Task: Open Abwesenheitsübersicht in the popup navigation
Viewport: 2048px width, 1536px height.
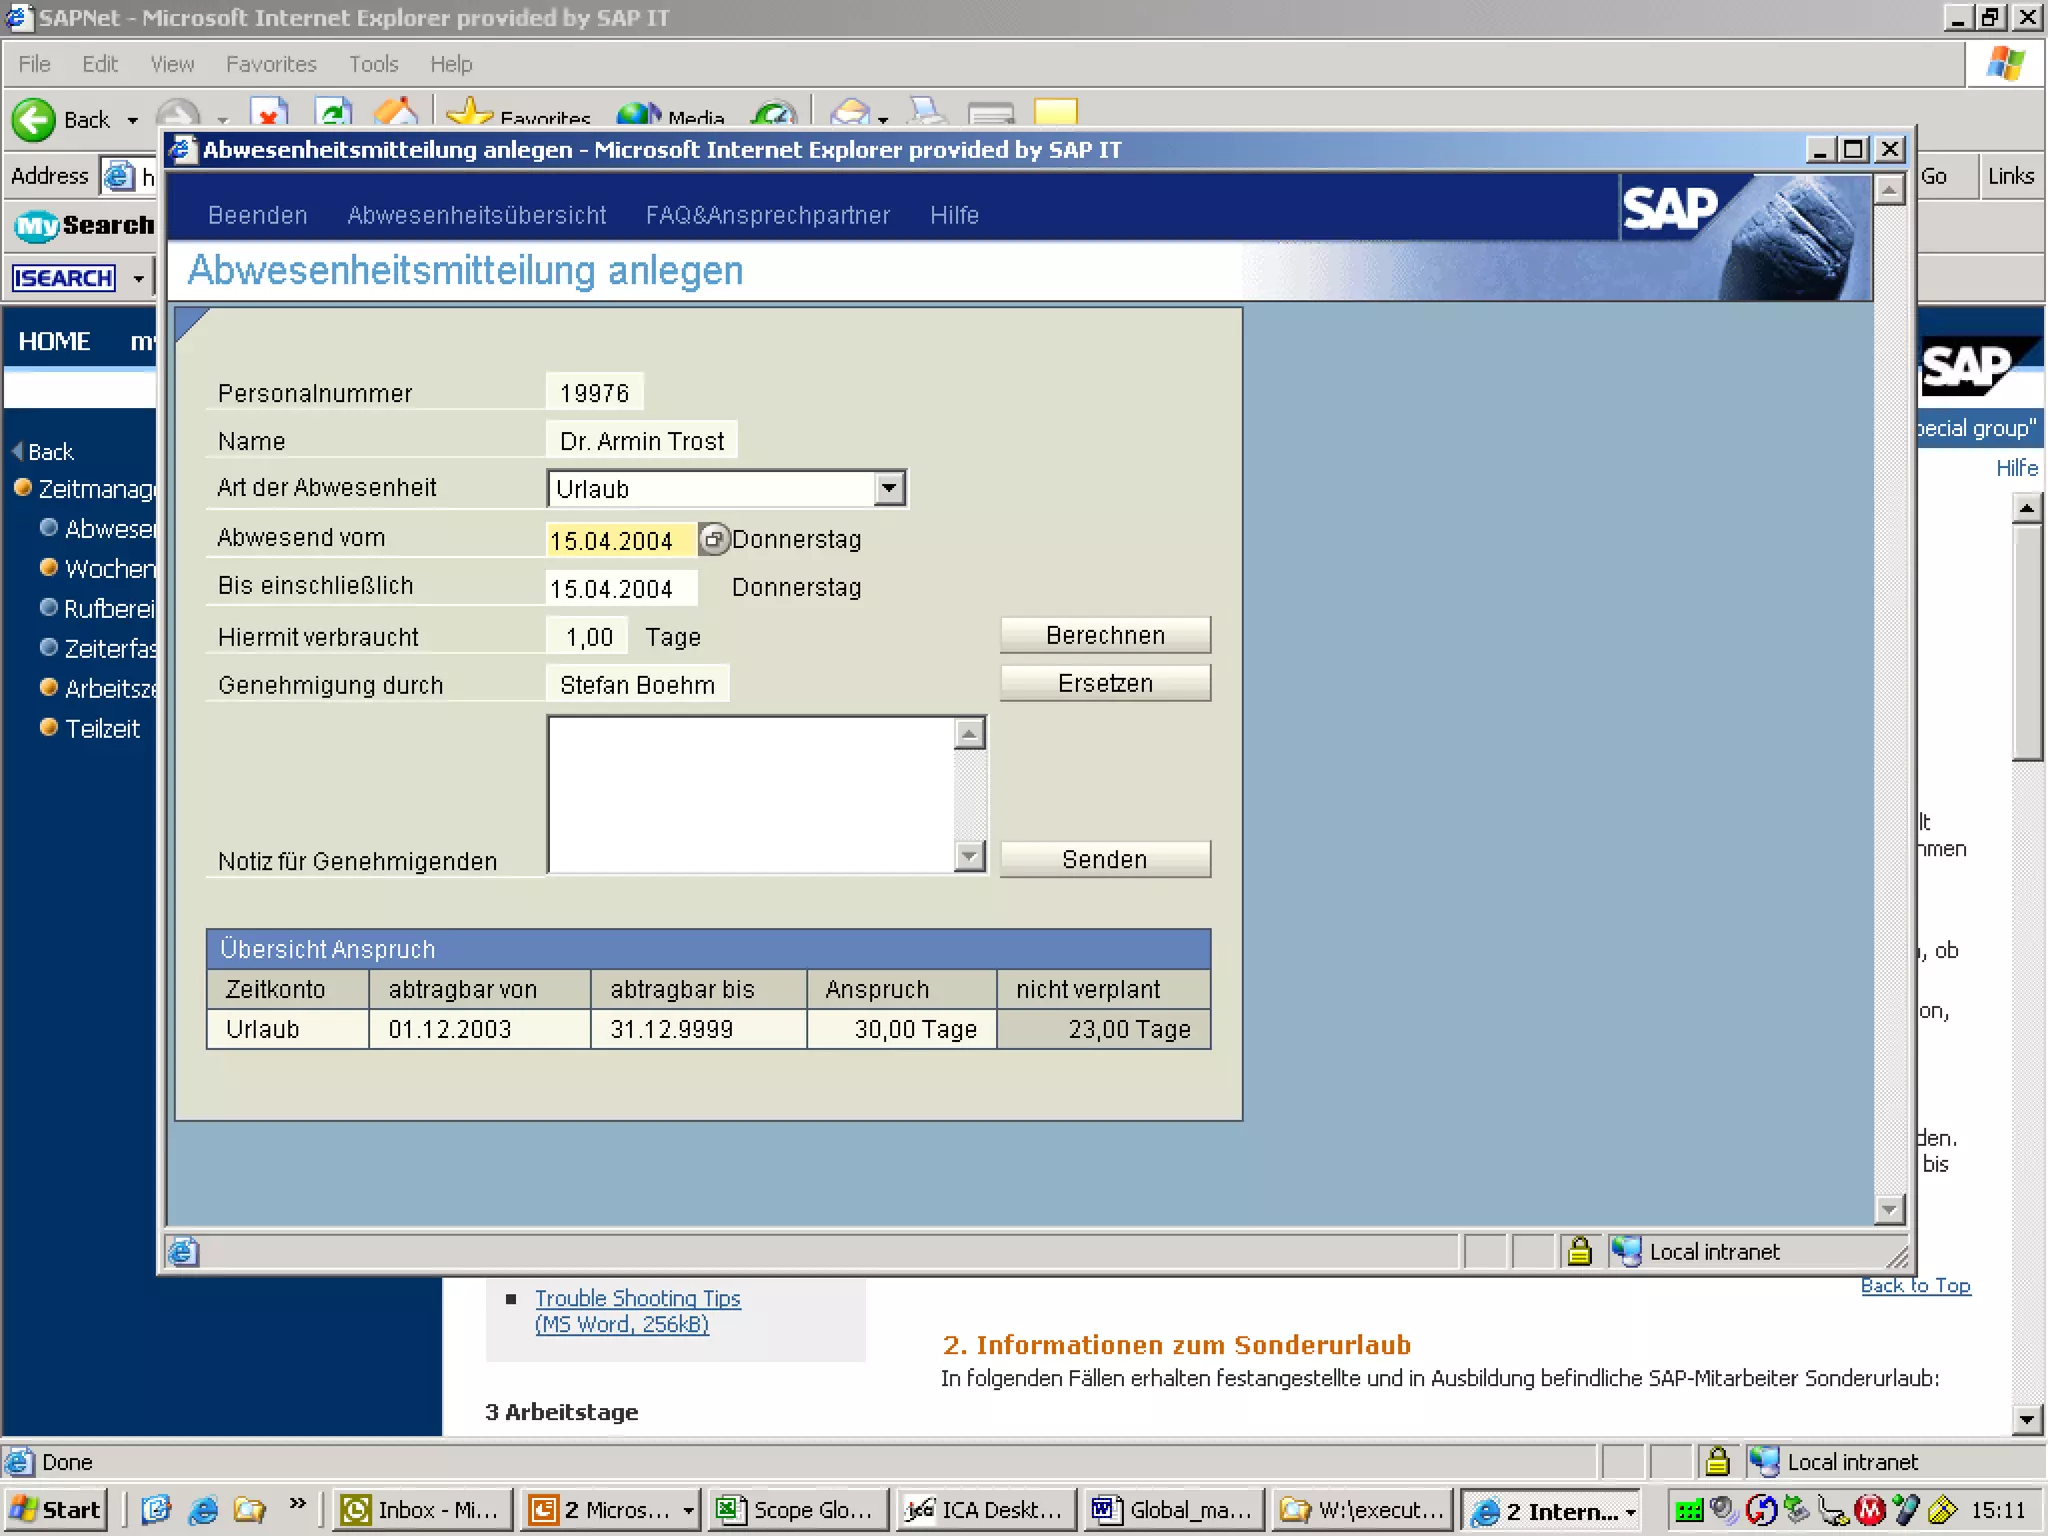Action: tap(477, 215)
